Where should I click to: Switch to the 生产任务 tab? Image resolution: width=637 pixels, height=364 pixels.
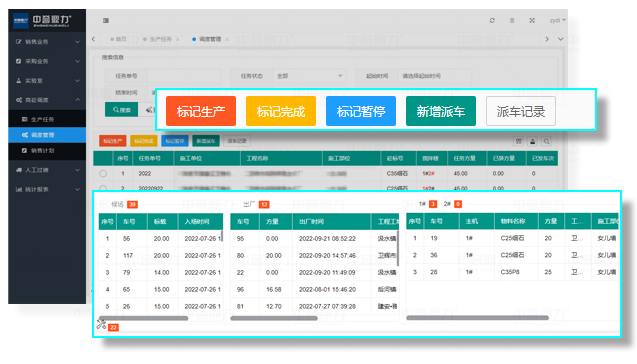coord(158,39)
